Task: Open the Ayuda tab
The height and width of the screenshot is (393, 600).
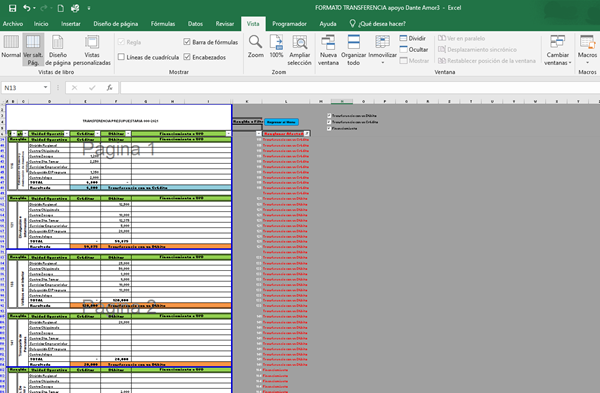Action: [328, 24]
